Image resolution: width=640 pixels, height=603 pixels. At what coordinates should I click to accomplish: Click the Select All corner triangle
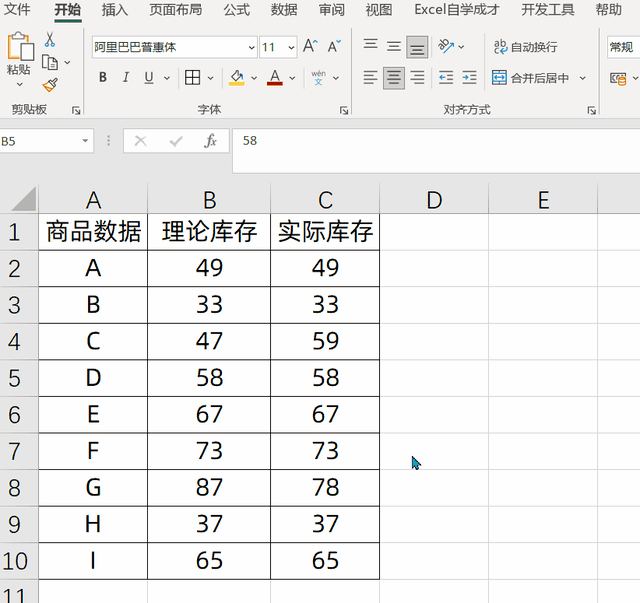24,199
